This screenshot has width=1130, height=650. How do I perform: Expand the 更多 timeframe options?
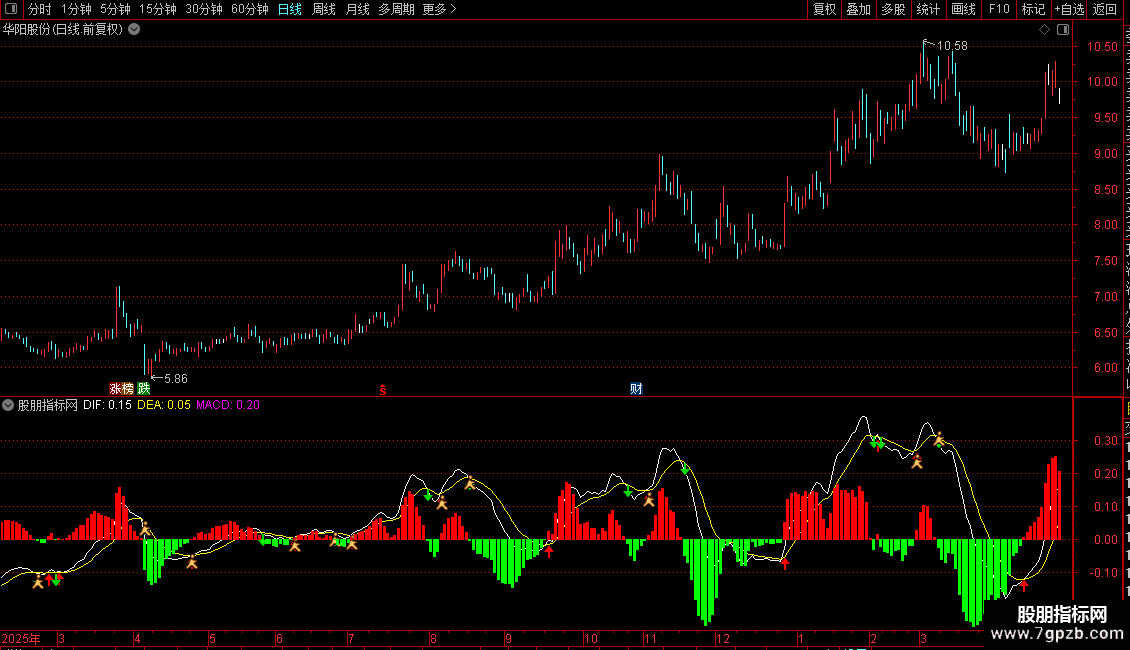point(439,9)
